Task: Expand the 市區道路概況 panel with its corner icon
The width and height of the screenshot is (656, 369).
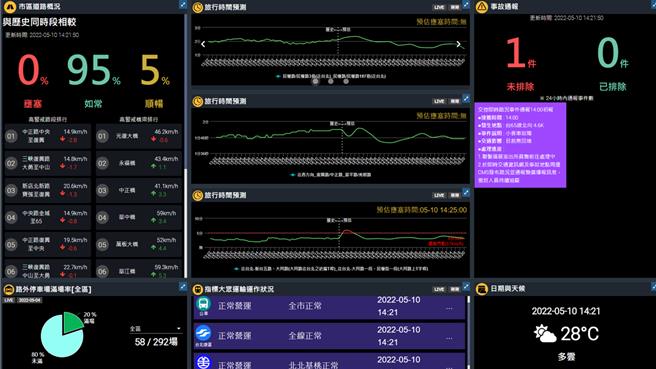Action: point(183,5)
